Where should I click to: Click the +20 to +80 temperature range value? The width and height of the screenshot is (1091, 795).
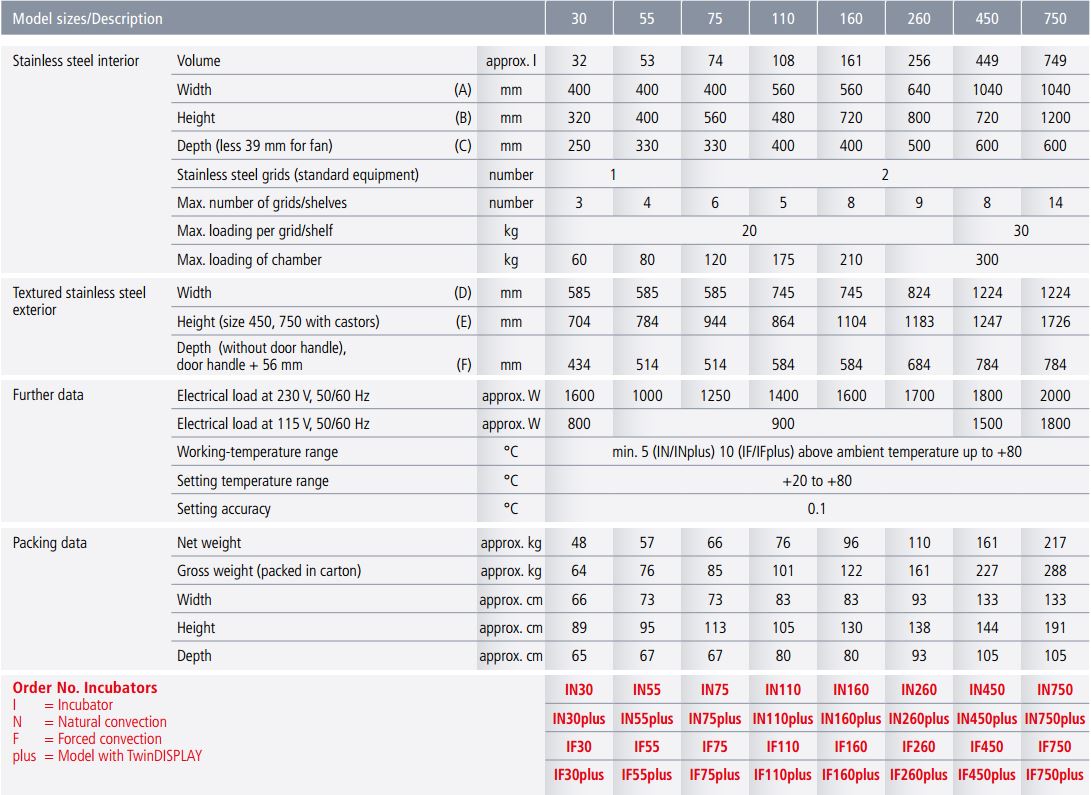[817, 481]
